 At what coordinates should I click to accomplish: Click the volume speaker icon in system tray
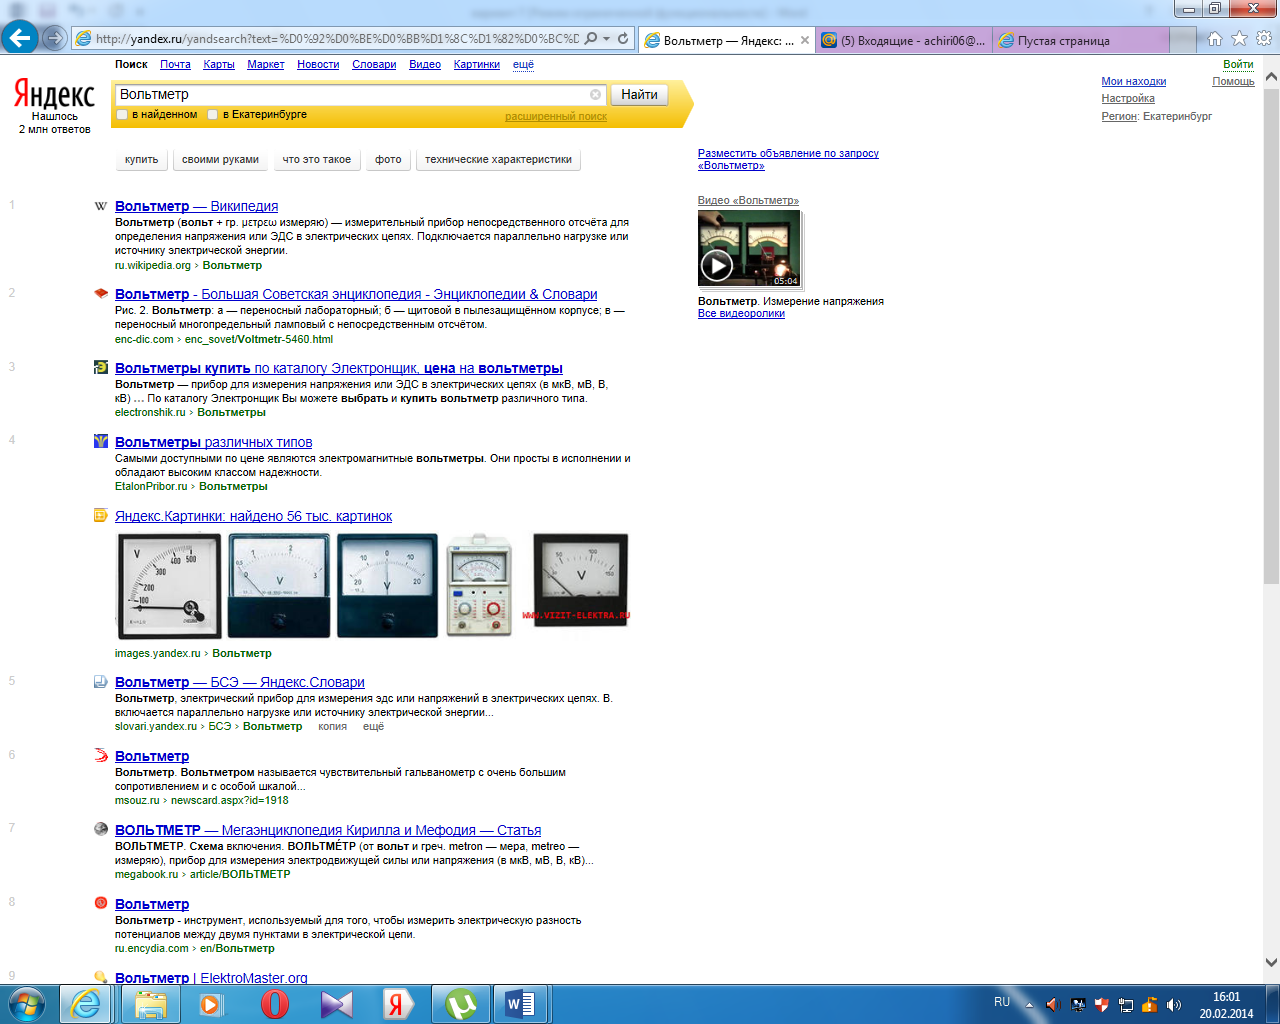[1174, 1005]
